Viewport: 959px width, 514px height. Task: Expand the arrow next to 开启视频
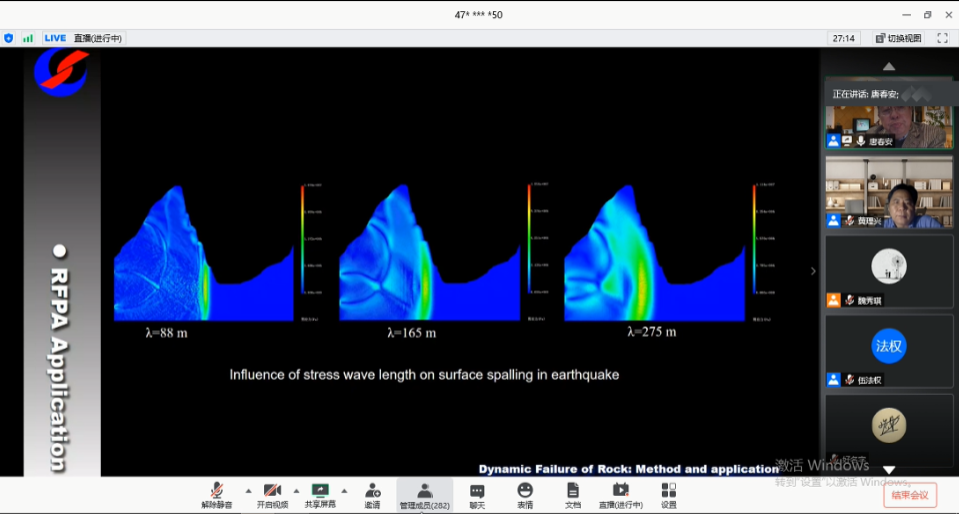[x=296, y=491]
